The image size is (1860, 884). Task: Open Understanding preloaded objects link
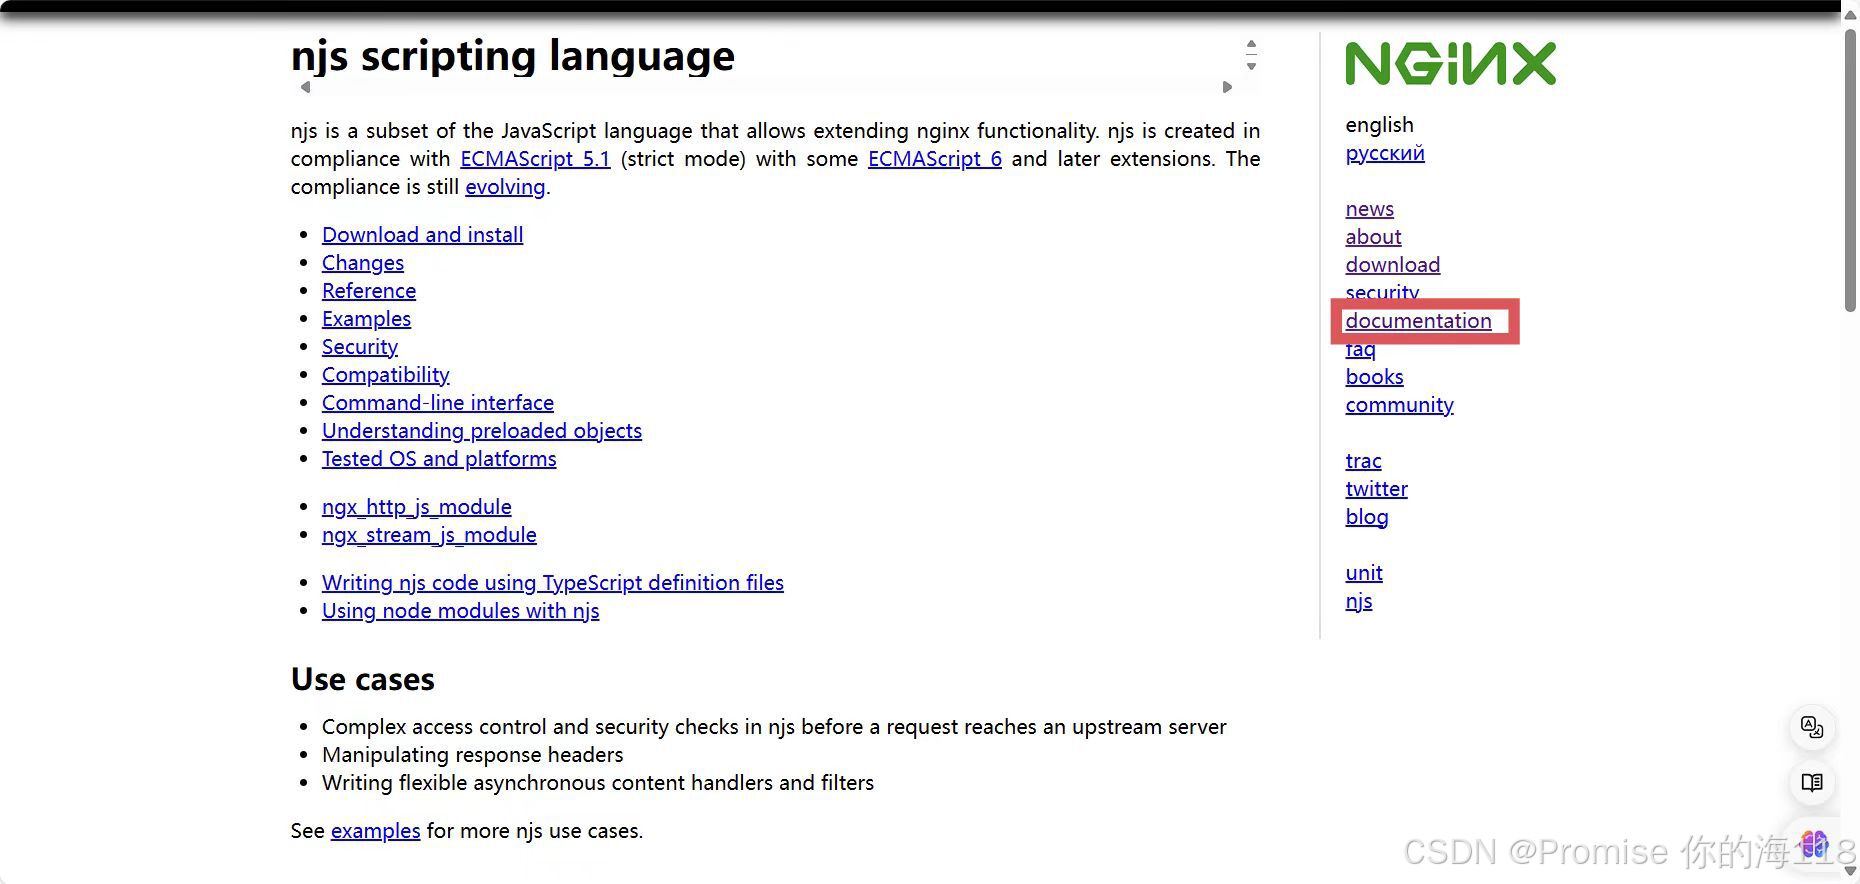coord(482,431)
